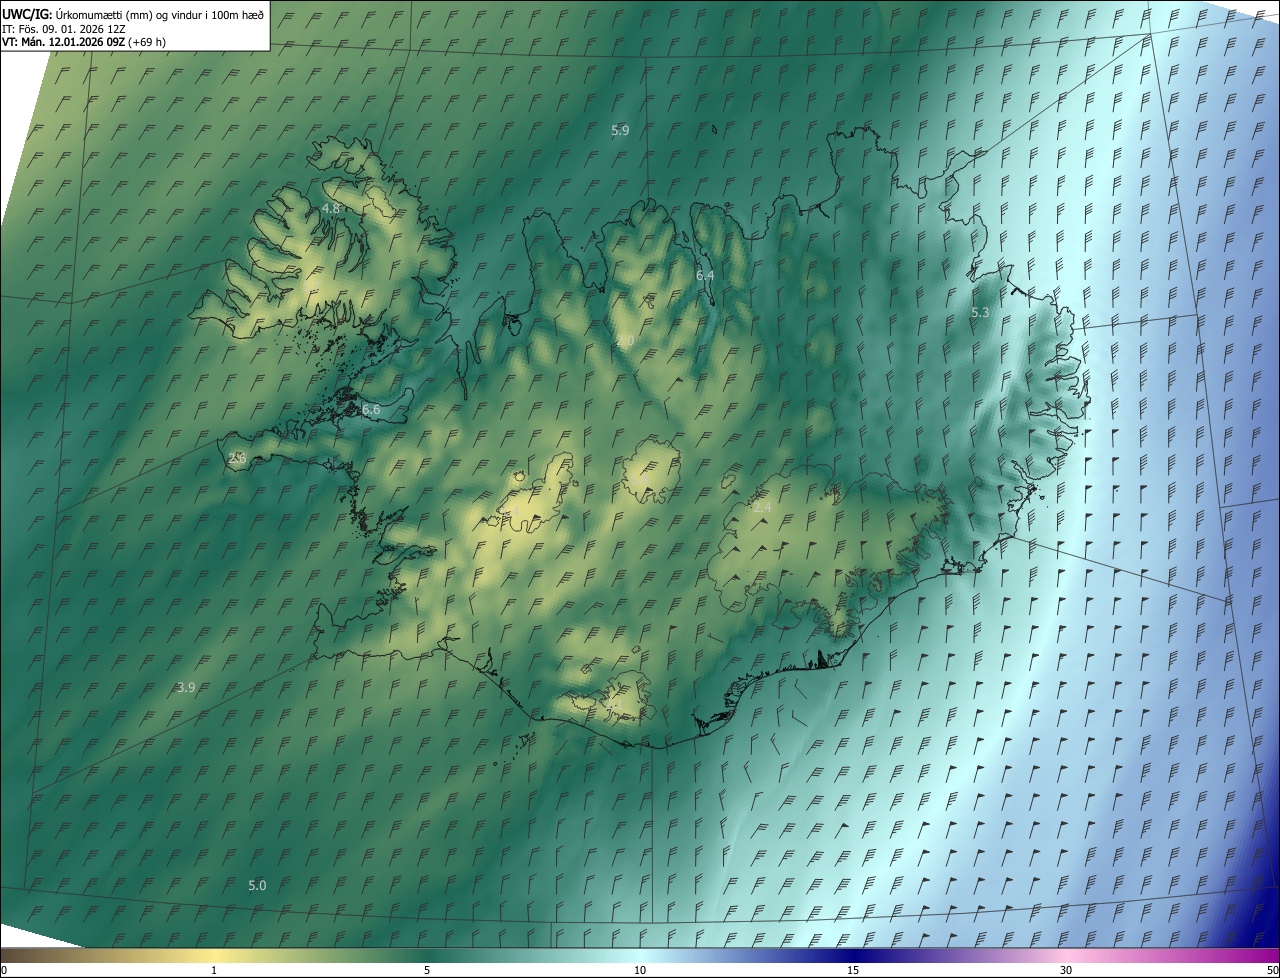
Task: Click the color scale label 30
Action: [x=1066, y=970]
